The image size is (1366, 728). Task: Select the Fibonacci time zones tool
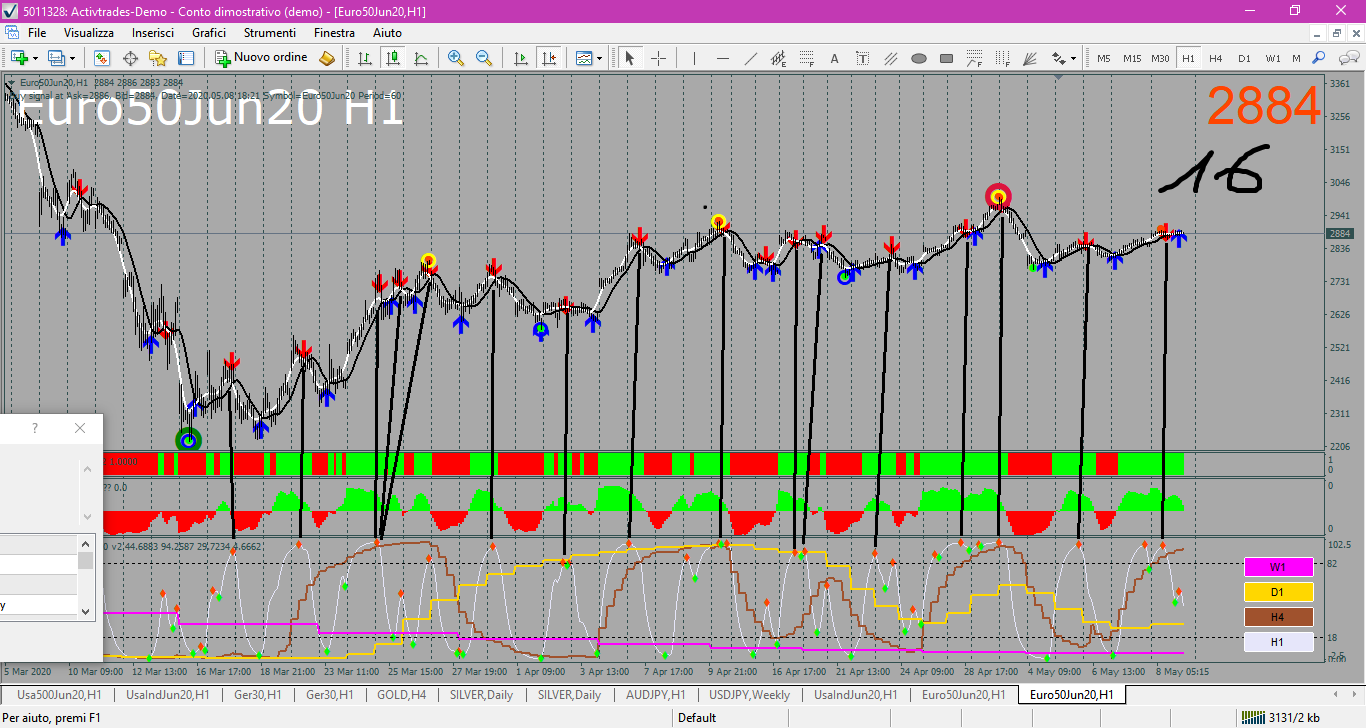(1002, 58)
